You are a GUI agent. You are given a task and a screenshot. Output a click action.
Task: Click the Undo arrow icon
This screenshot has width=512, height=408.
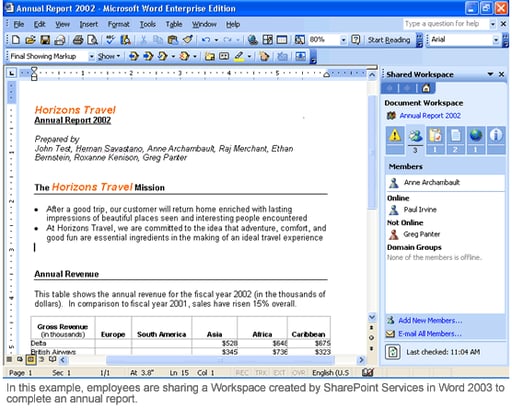[206, 40]
